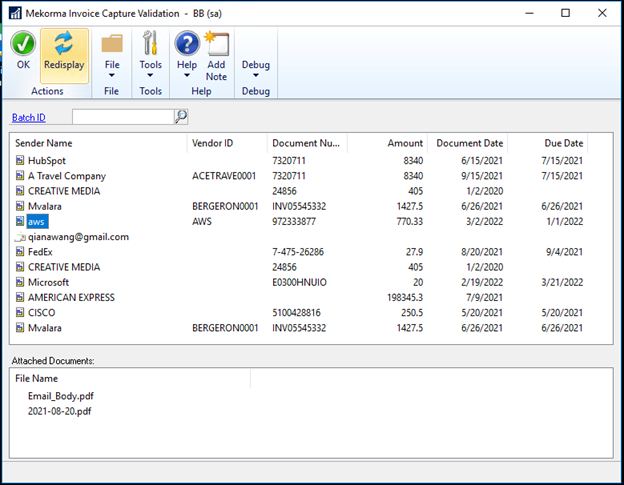Select the aws sender entry
Viewport: 624px width, 485px height.
tap(37, 222)
